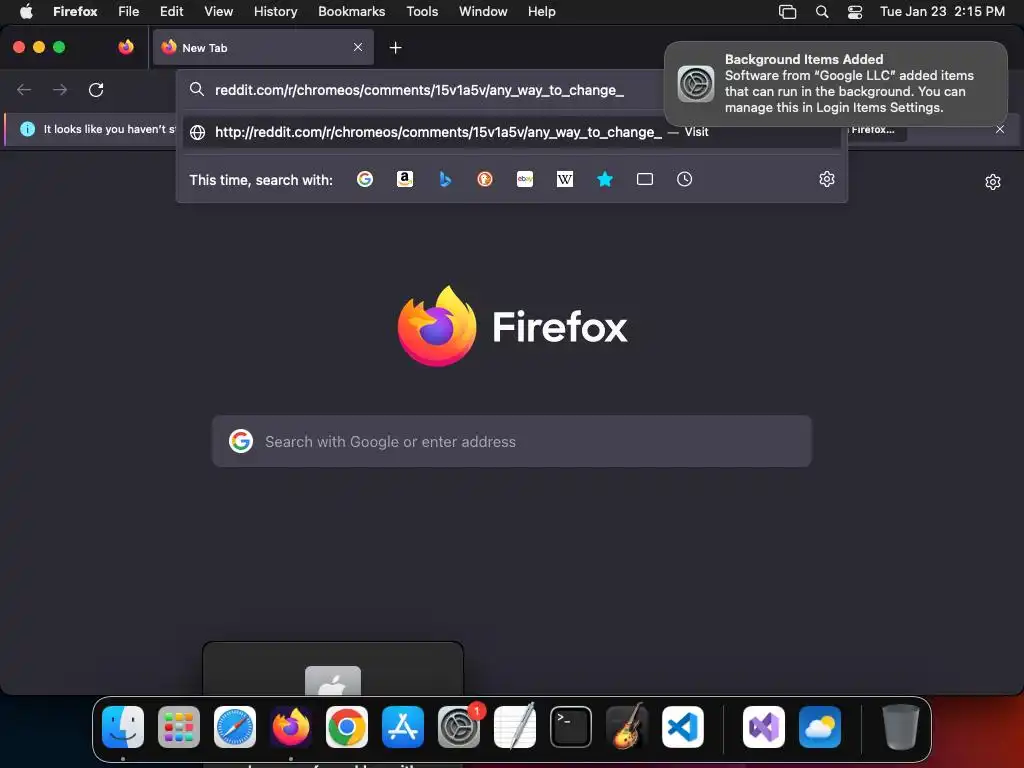Search this time with Bing icon
The height and width of the screenshot is (768, 1024).
click(x=445, y=179)
